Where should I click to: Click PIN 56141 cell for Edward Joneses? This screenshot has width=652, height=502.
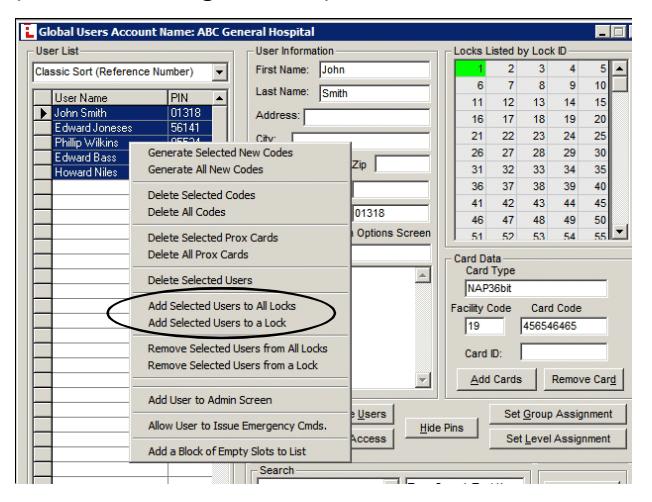(190, 128)
